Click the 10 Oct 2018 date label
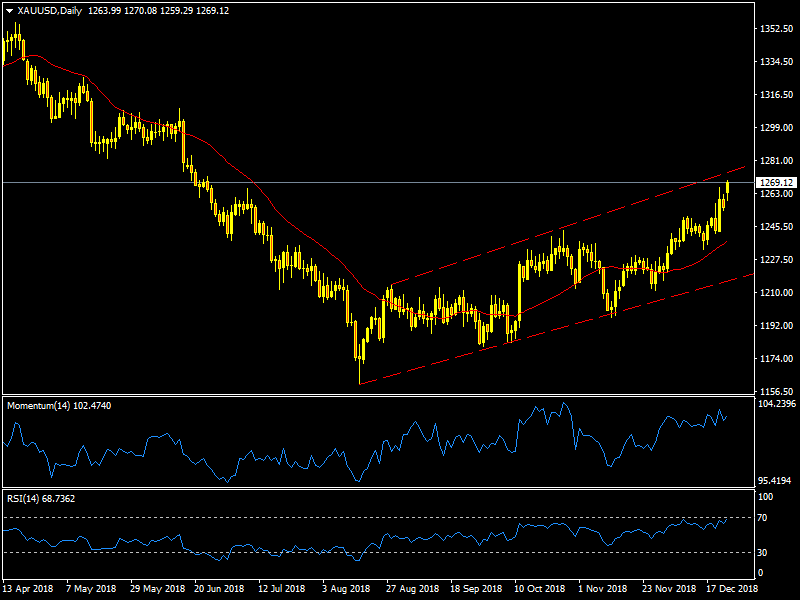The width and height of the screenshot is (800, 600). click(x=539, y=590)
